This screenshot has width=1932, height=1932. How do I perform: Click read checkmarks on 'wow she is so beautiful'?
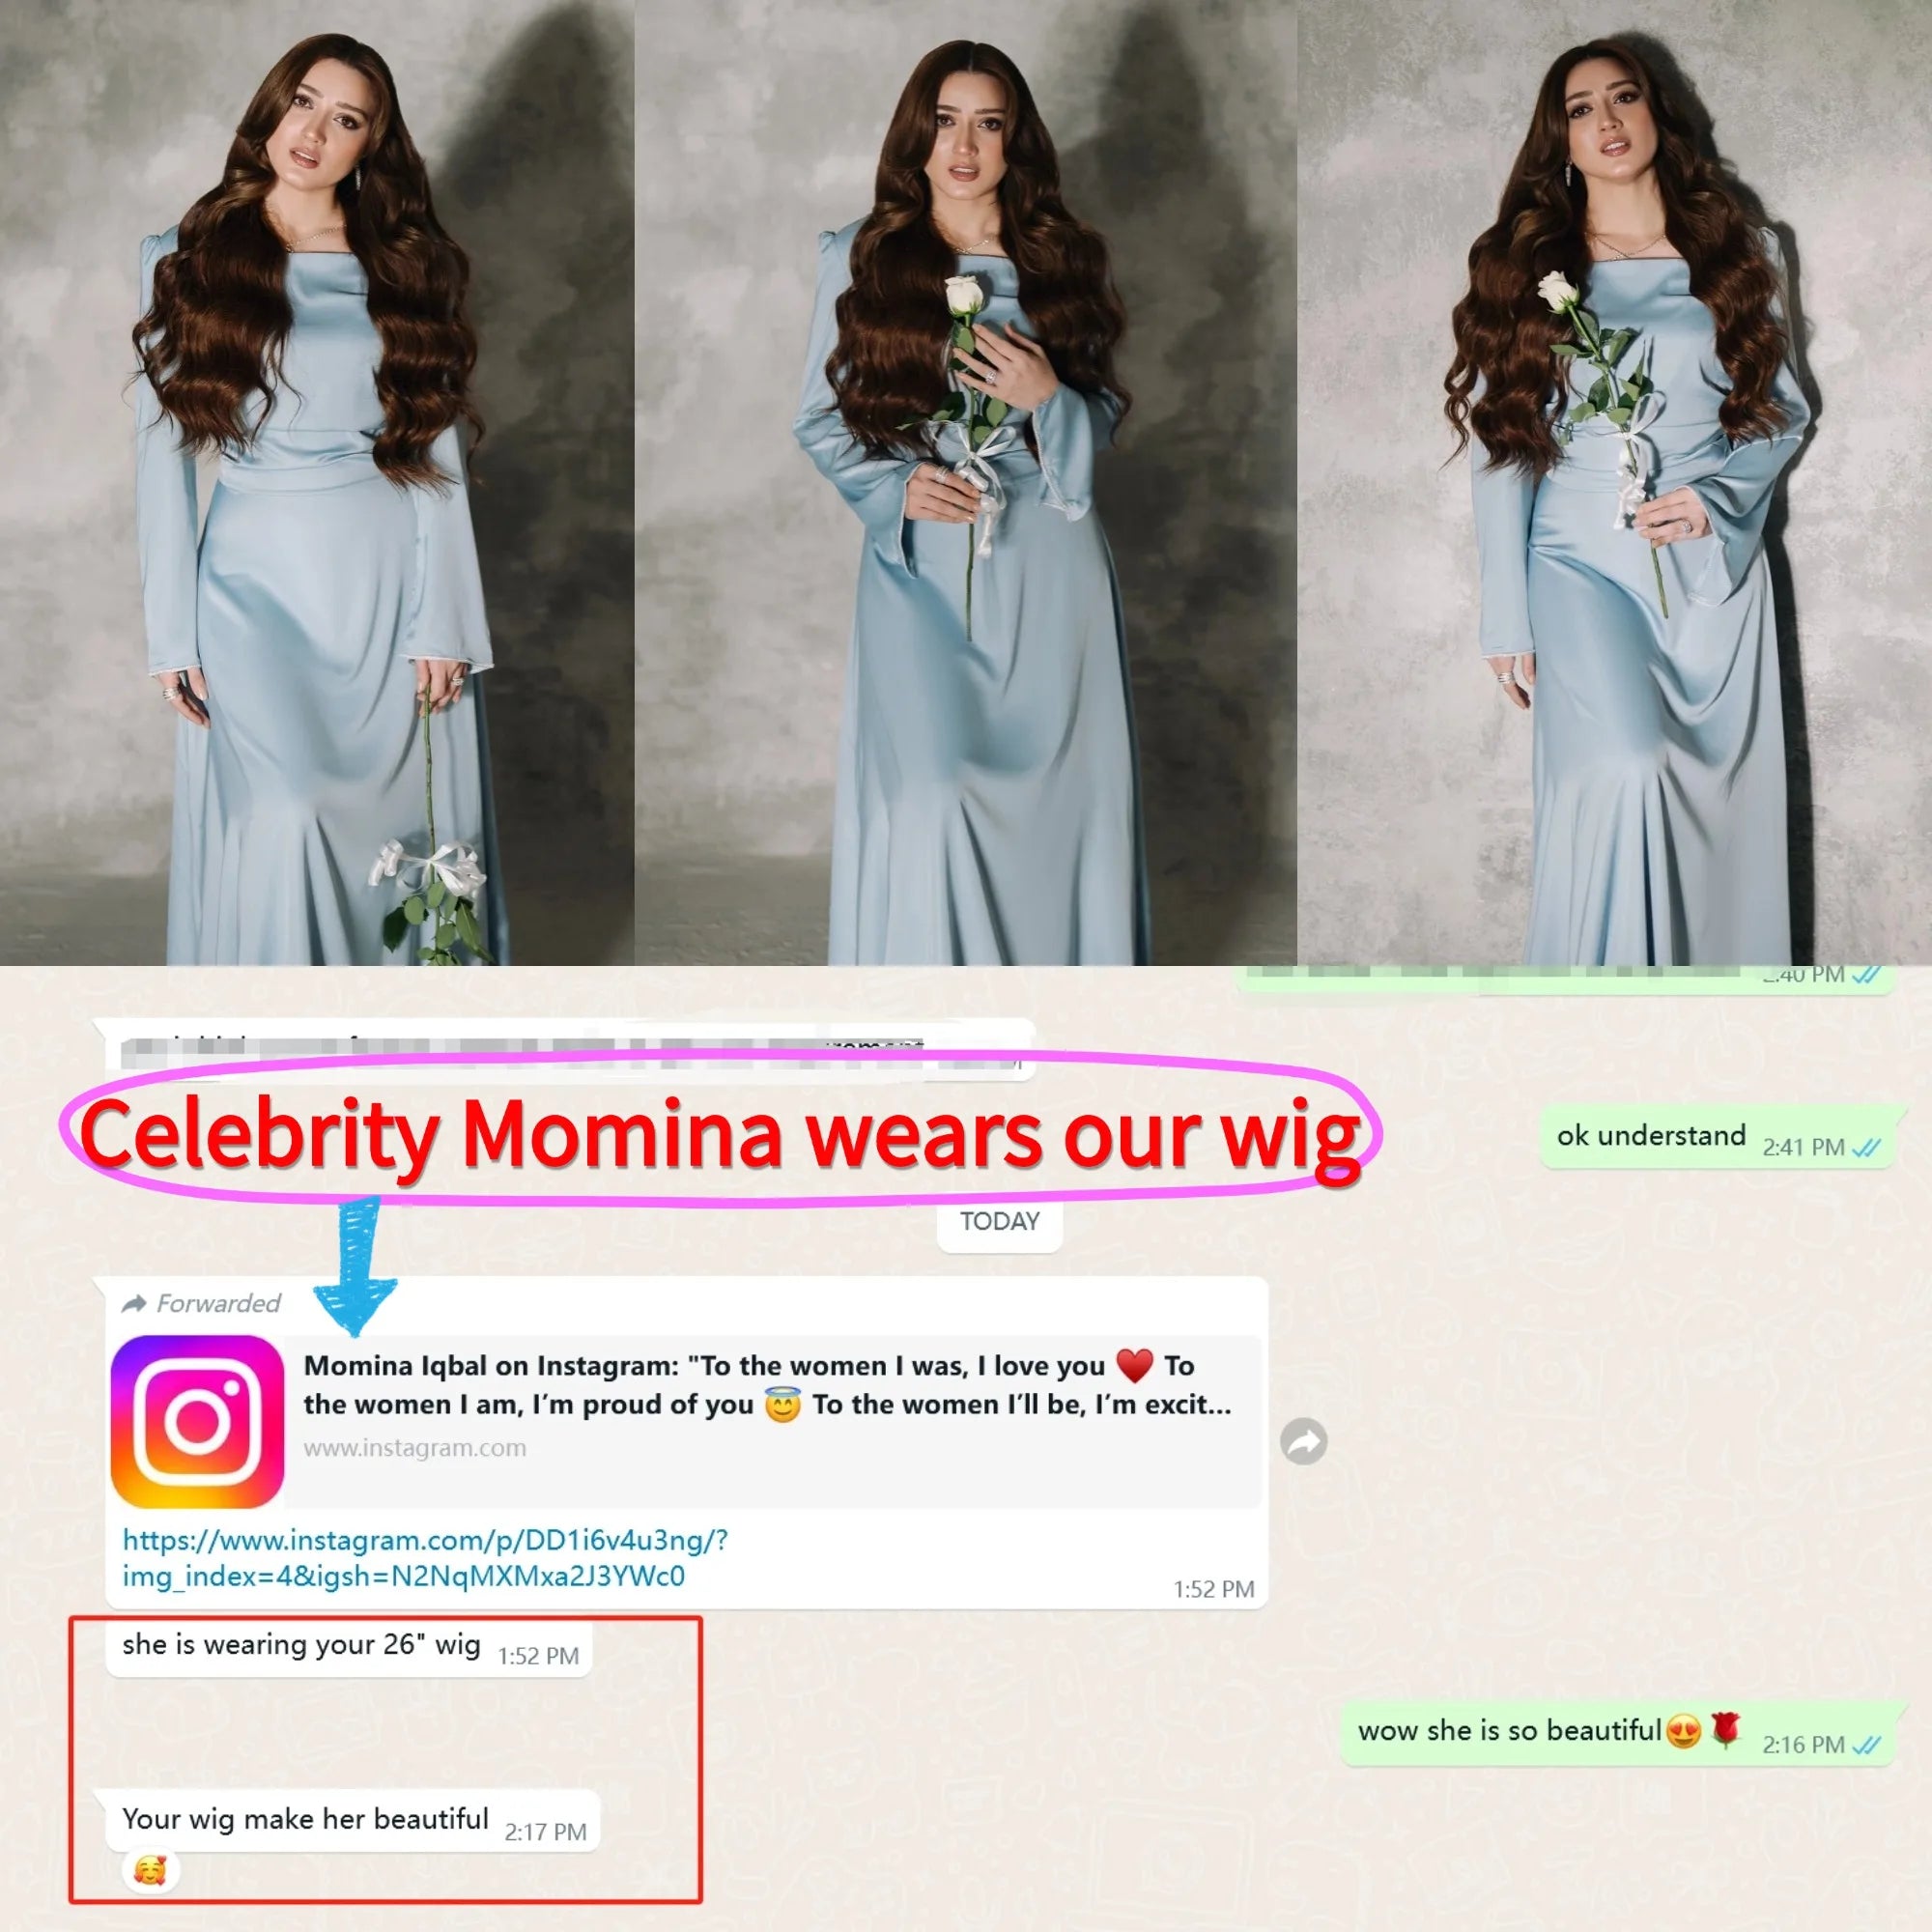click(x=1866, y=1745)
